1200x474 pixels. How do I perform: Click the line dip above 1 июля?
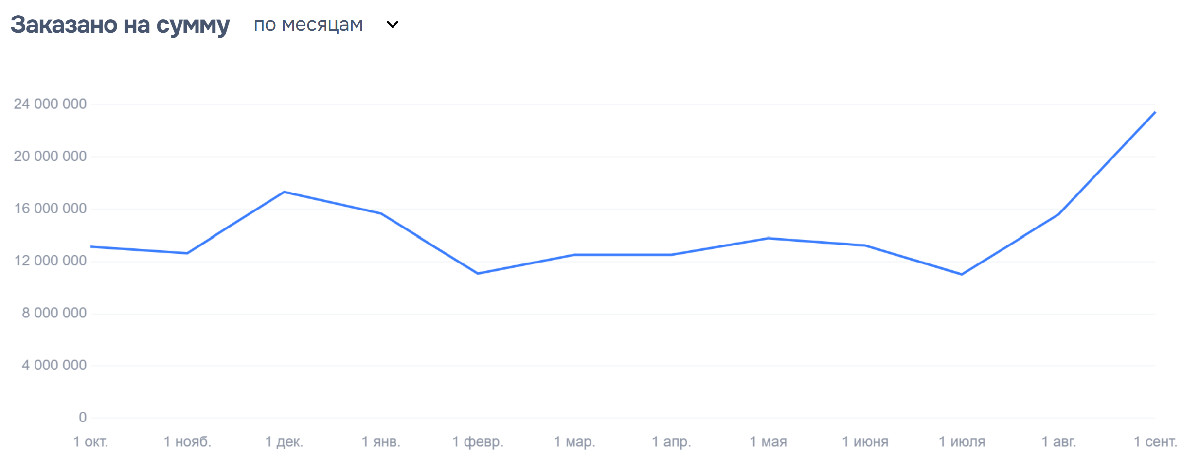point(962,274)
